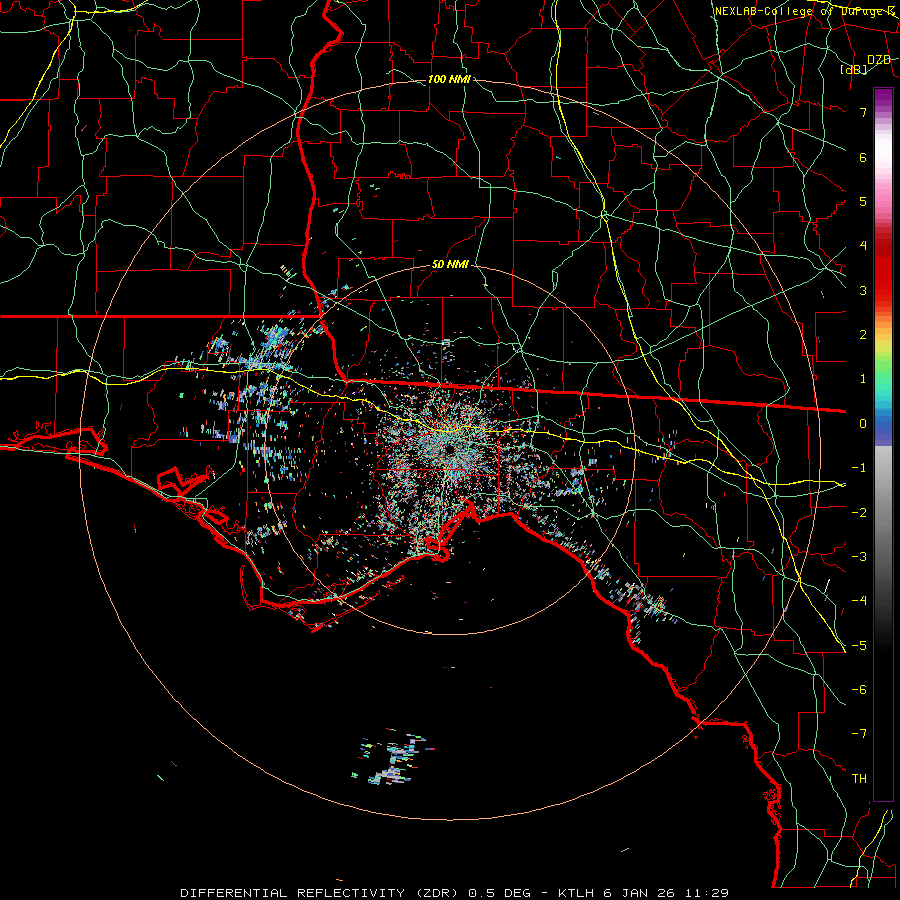Click the Differential Reflectivity KTLH caption text
900x900 pixels.
(x=455, y=893)
